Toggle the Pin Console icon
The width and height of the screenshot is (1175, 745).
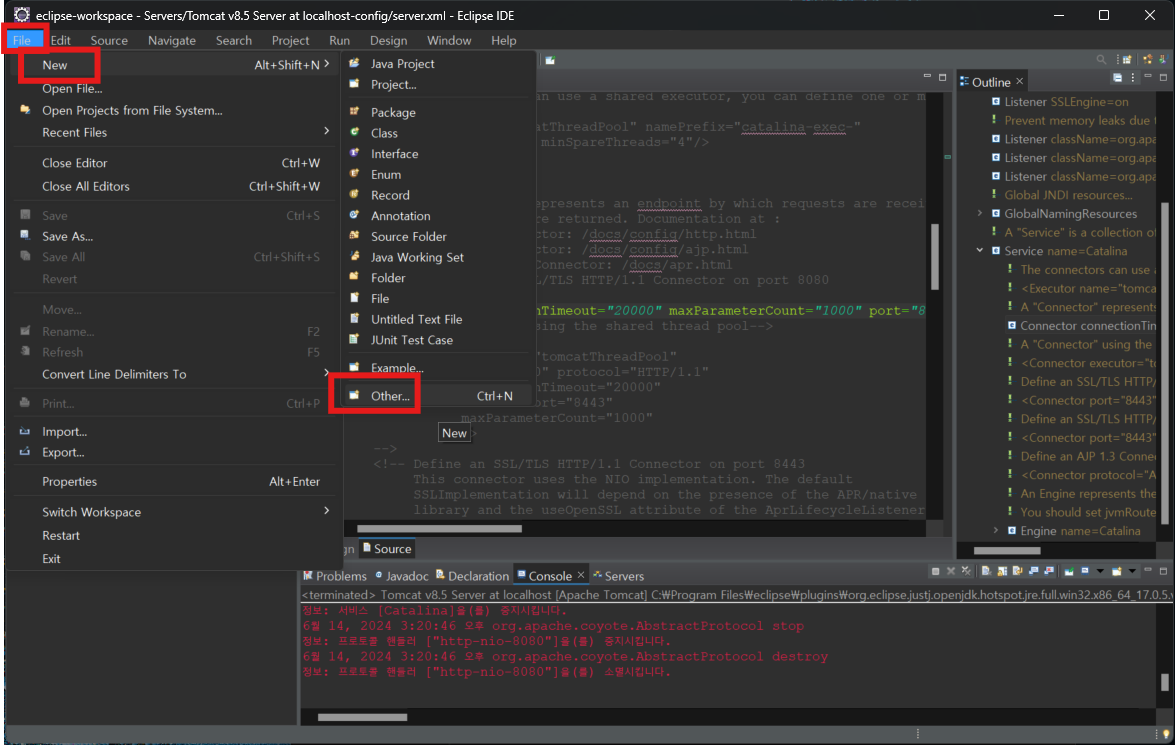[x=1069, y=571]
